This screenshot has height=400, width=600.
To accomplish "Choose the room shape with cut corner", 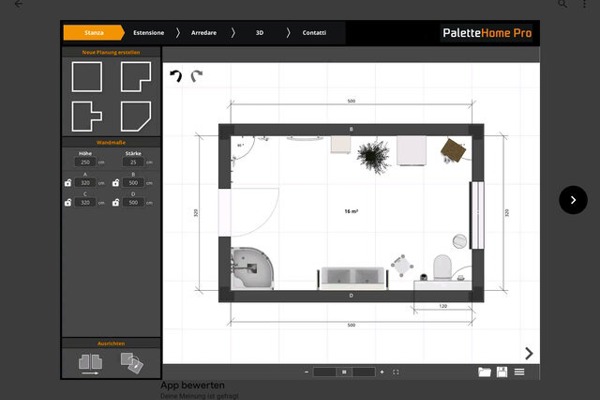I will coord(135,116).
